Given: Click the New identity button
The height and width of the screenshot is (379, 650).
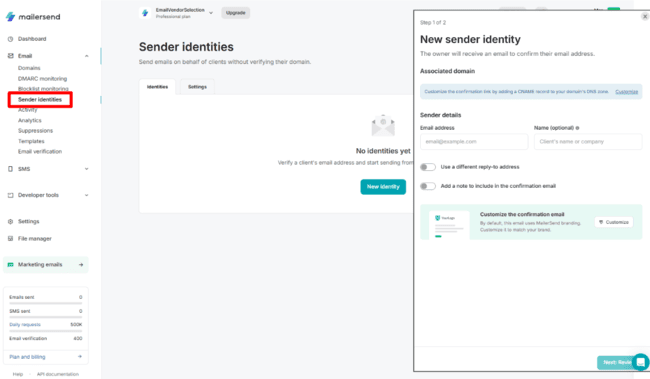Looking at the screenshot, I should pyautogui.click(x=383, y=187).
